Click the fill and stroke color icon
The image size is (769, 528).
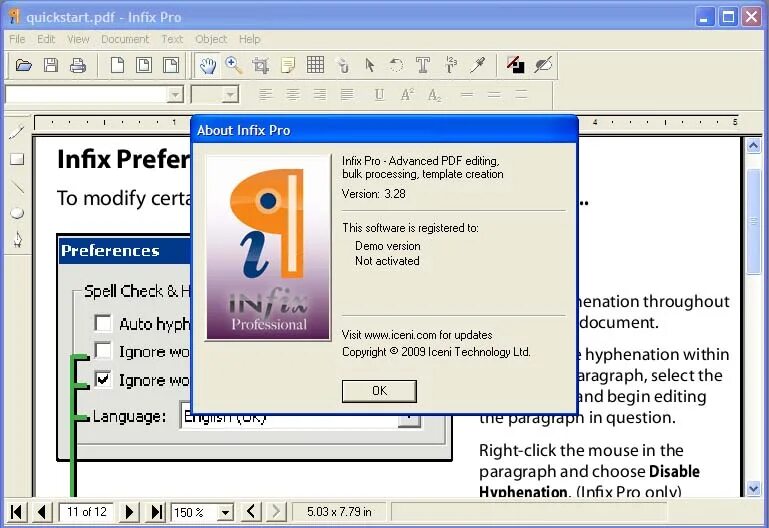(515, 65)
